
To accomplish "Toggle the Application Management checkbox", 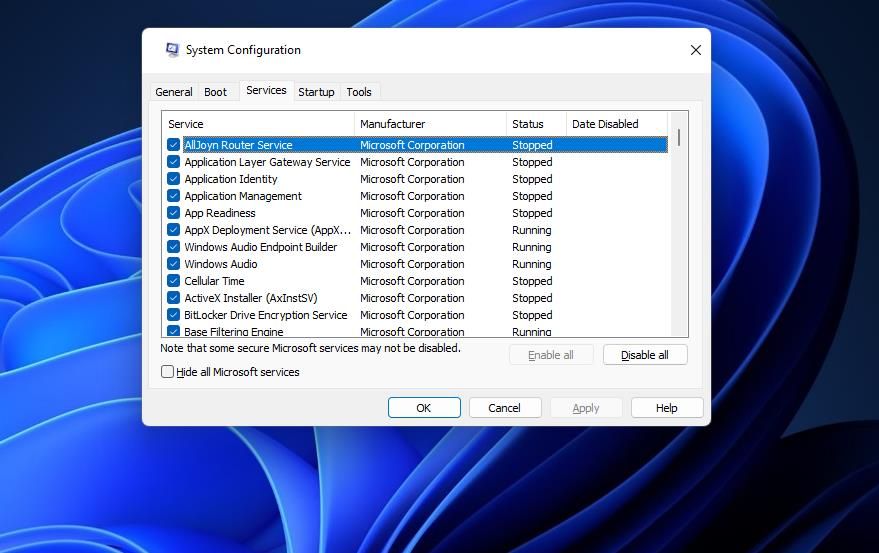I will click(x=173, y=196).
